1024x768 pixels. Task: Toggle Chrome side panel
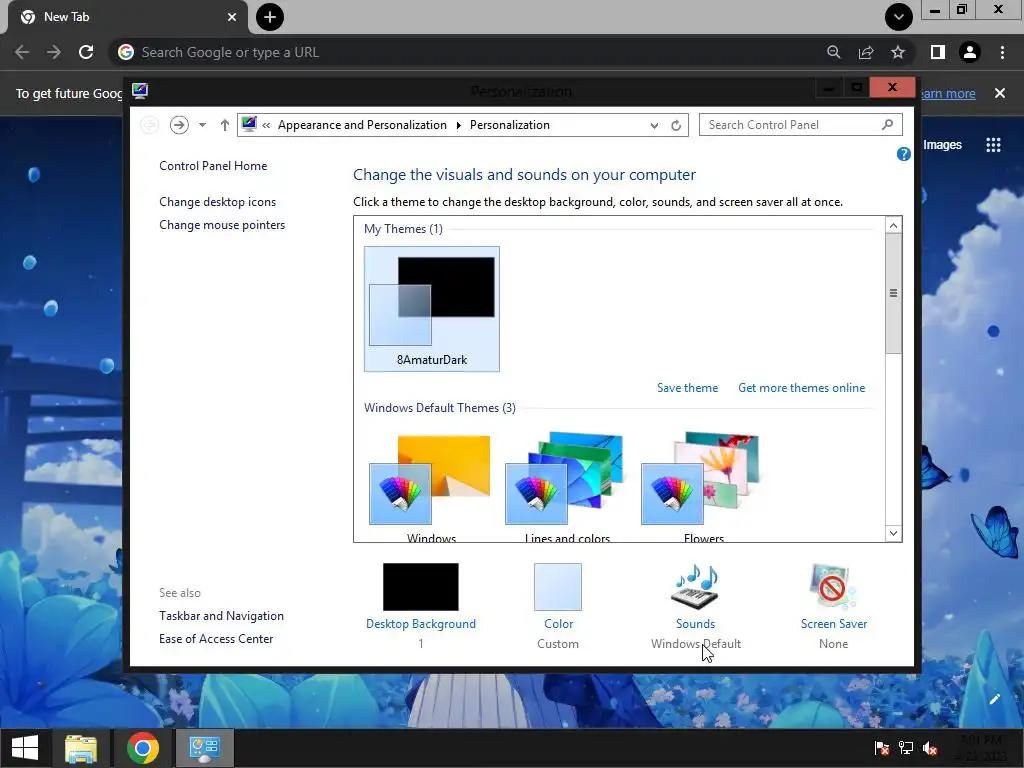coord(938,52)
